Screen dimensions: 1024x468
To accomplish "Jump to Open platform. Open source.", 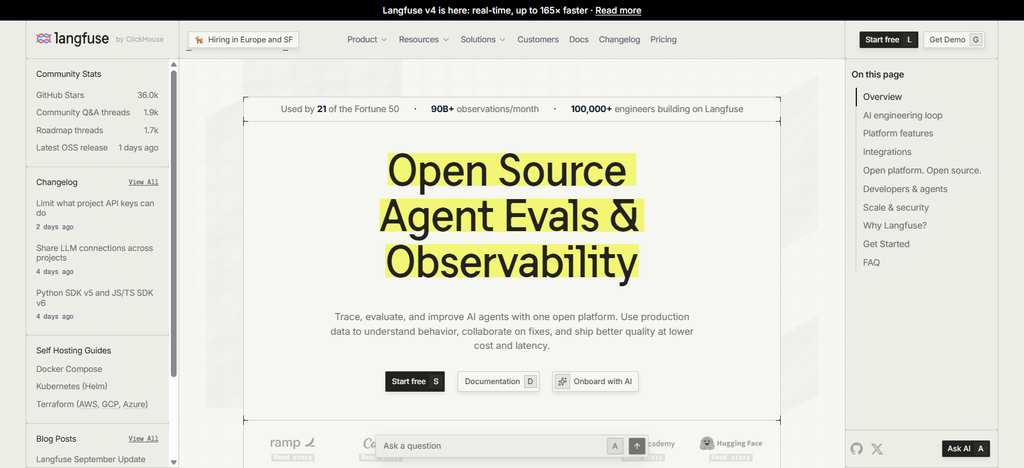I will (x=922, y=170).
